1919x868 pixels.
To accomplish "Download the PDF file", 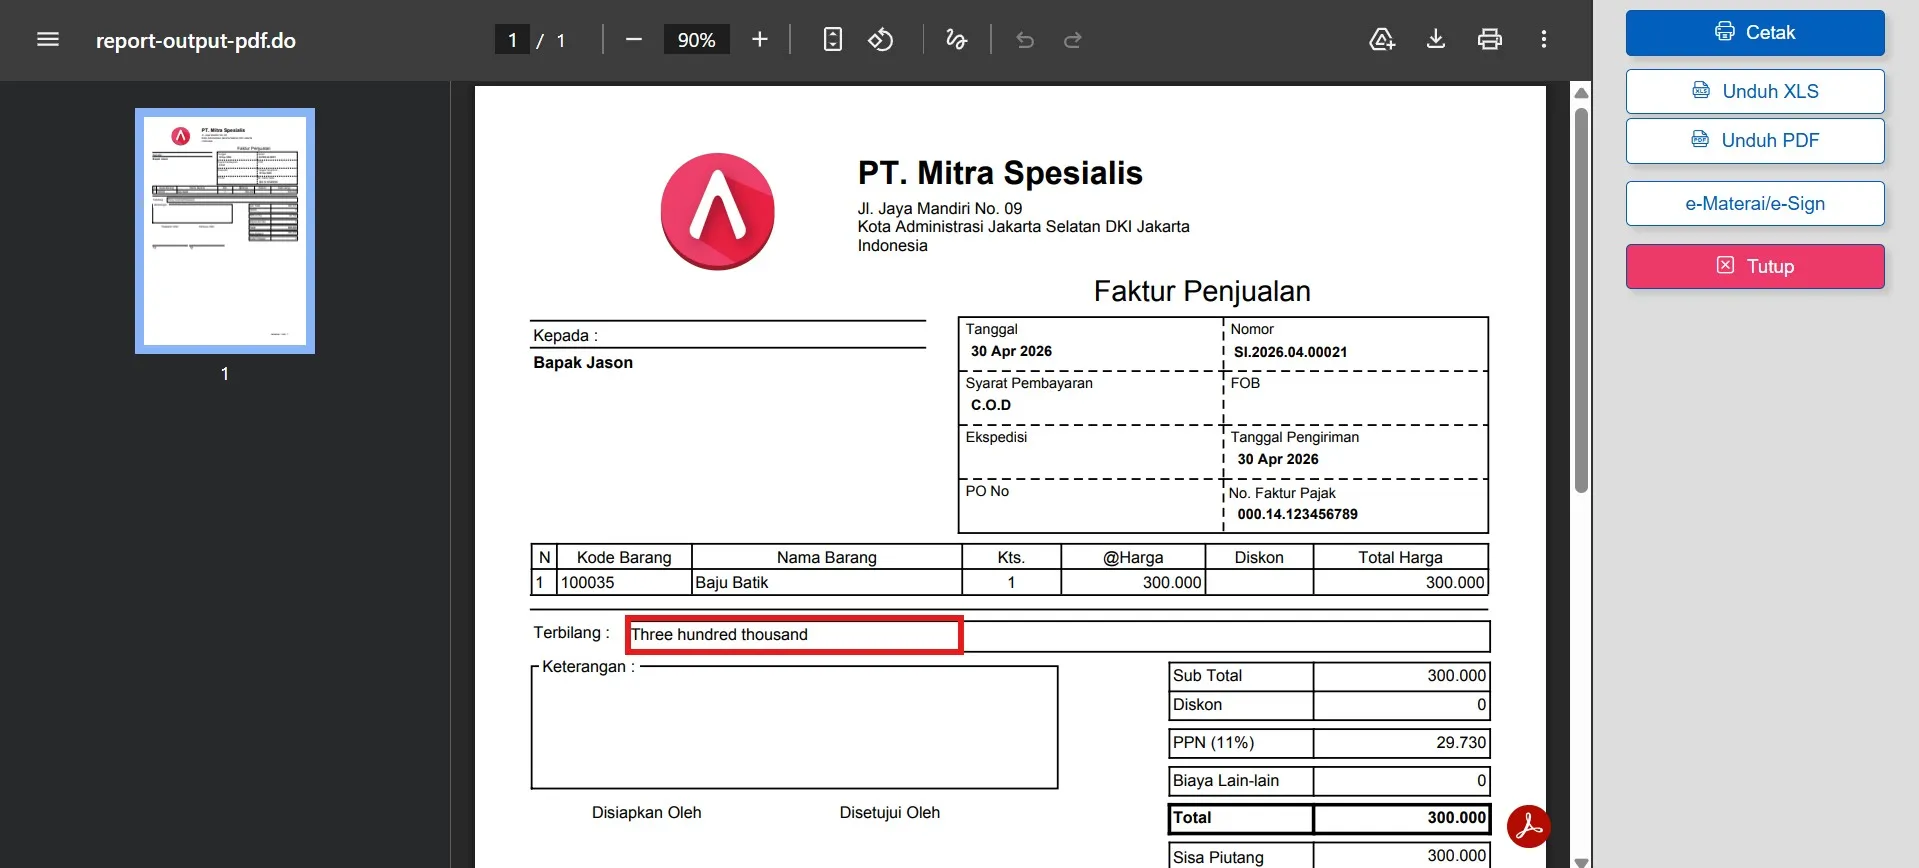I will 1436,40.
